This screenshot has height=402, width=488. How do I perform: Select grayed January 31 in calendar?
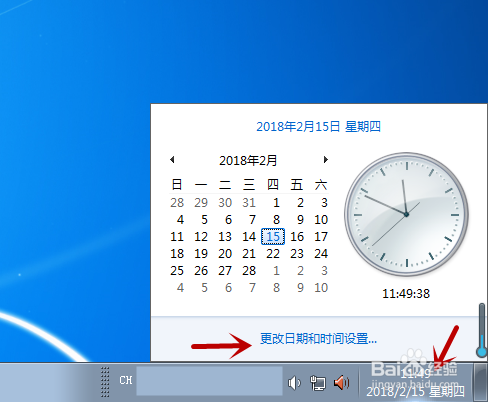click(249, 203)
